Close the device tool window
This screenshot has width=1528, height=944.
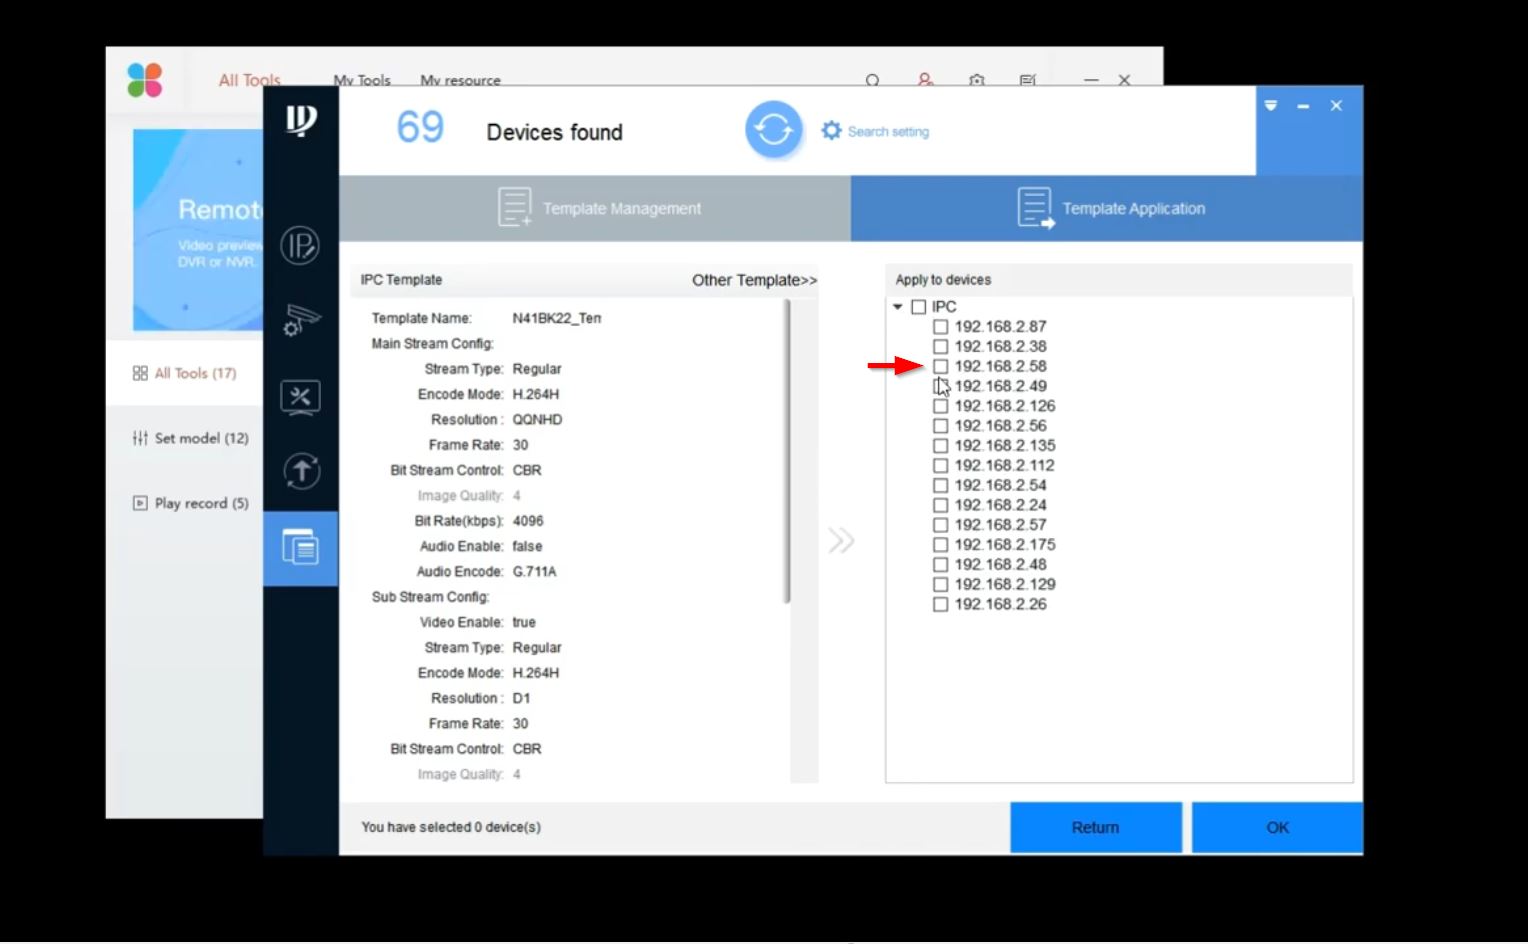(x=1336, y=106)
